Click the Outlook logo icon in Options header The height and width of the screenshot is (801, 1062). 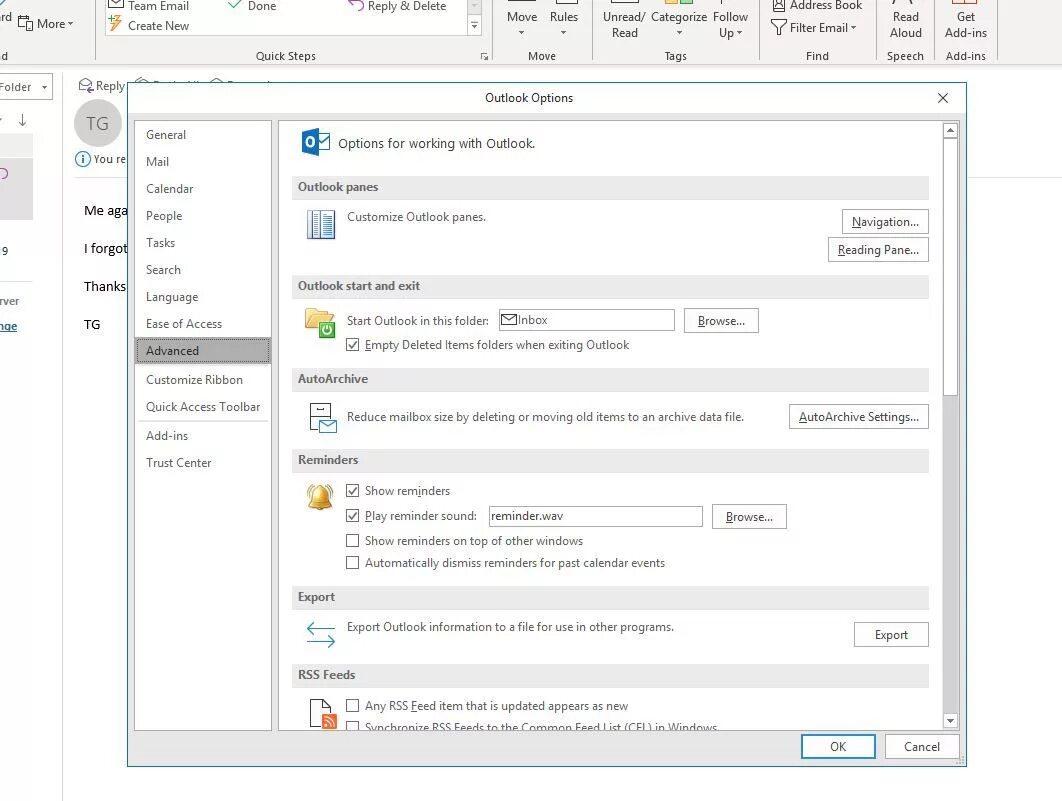315,142
